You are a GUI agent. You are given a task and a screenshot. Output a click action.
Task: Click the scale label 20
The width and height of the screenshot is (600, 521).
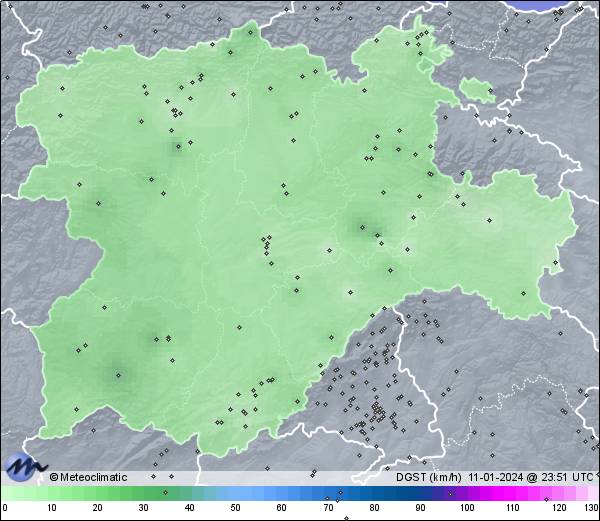tap(98, 508)
